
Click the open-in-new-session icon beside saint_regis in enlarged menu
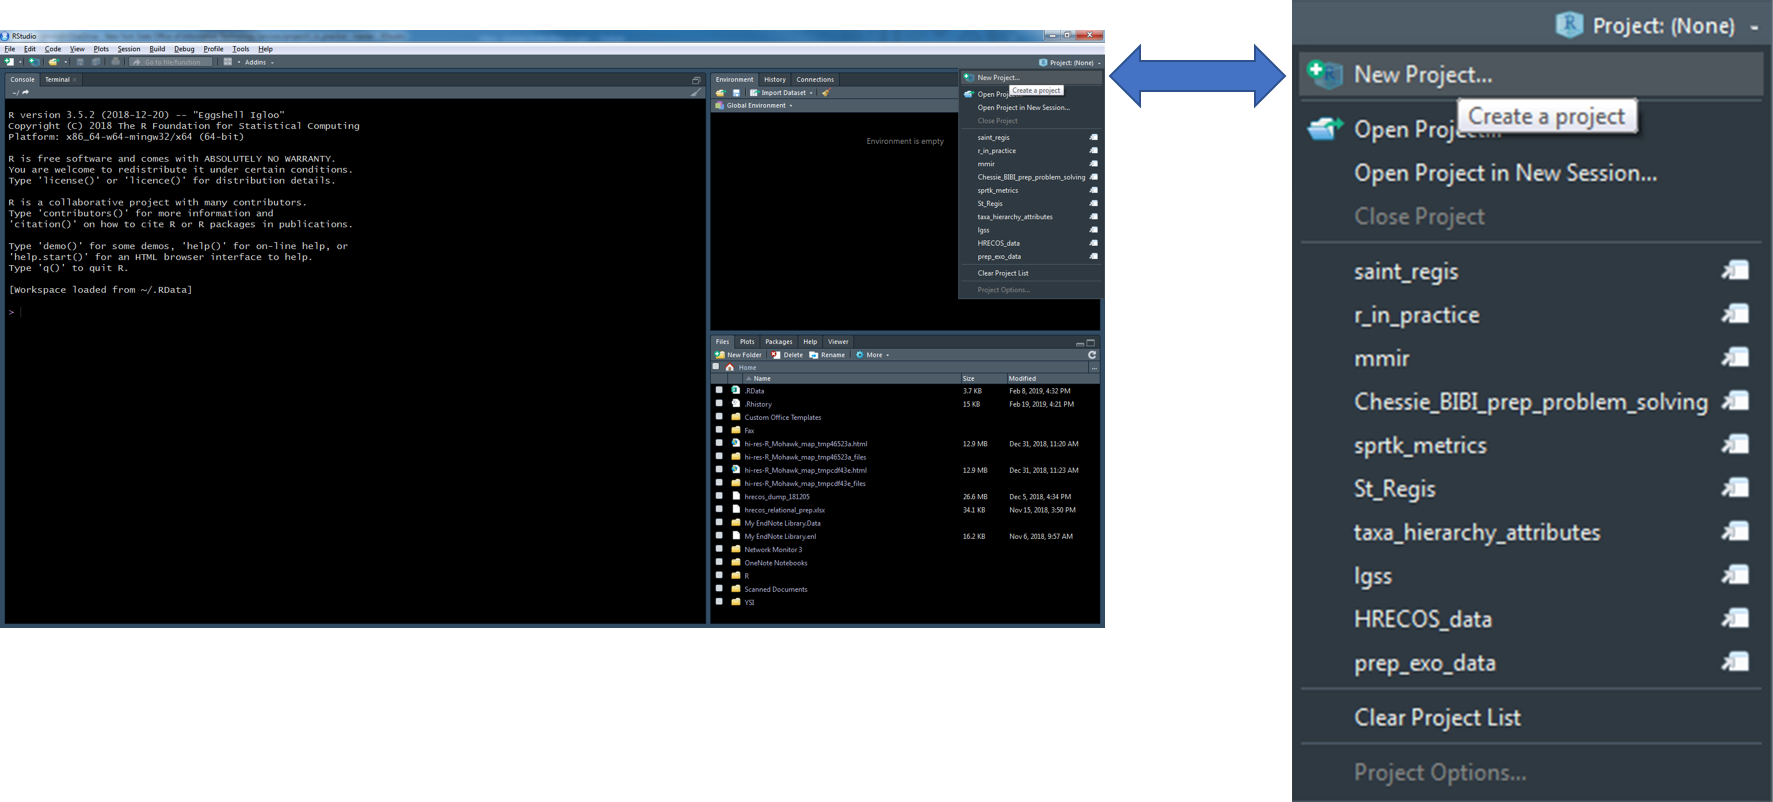pyautogui.click(x=1736, y=270)
